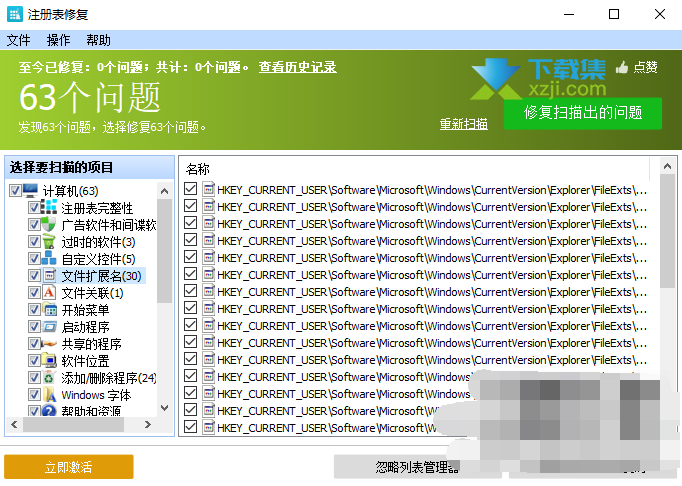Screen dimensions: 682x486
Task: Open the 操作 menu
Action: pos(58,40)
